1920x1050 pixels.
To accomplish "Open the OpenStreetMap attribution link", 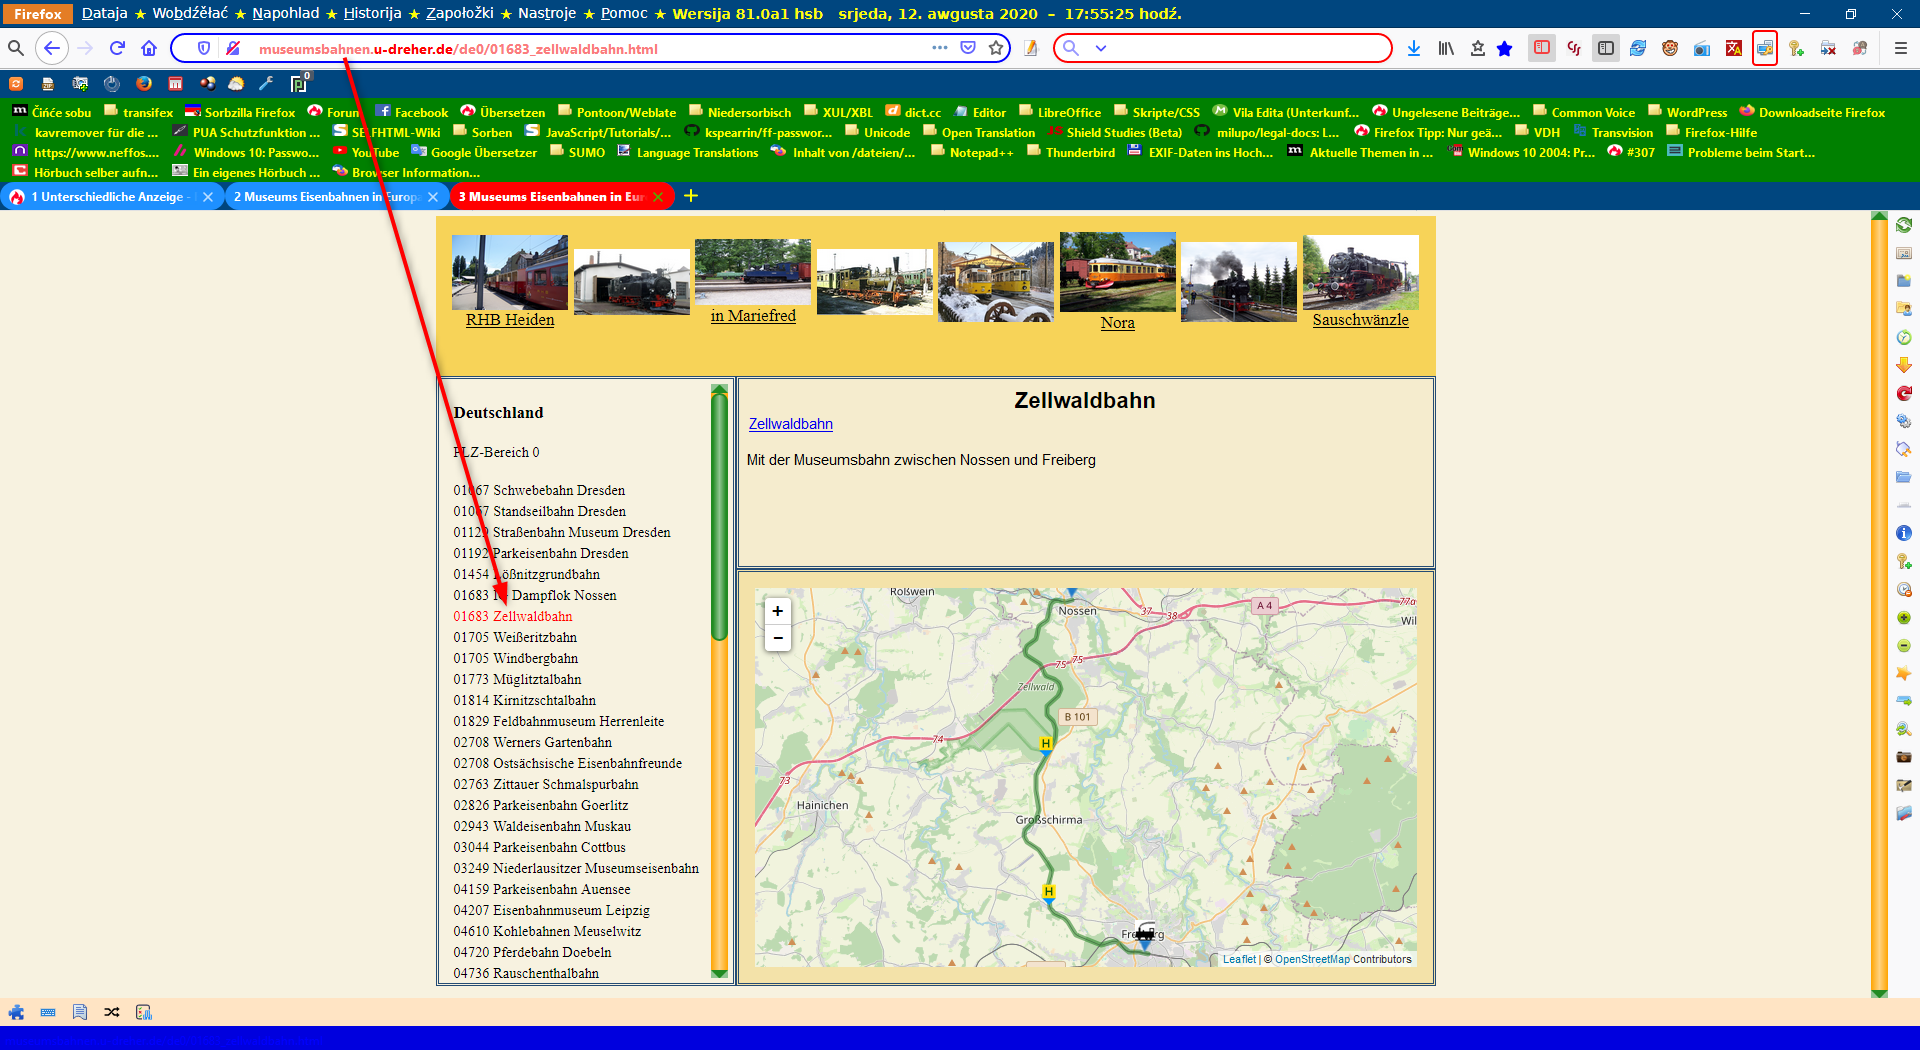I will click(1311, 959).
